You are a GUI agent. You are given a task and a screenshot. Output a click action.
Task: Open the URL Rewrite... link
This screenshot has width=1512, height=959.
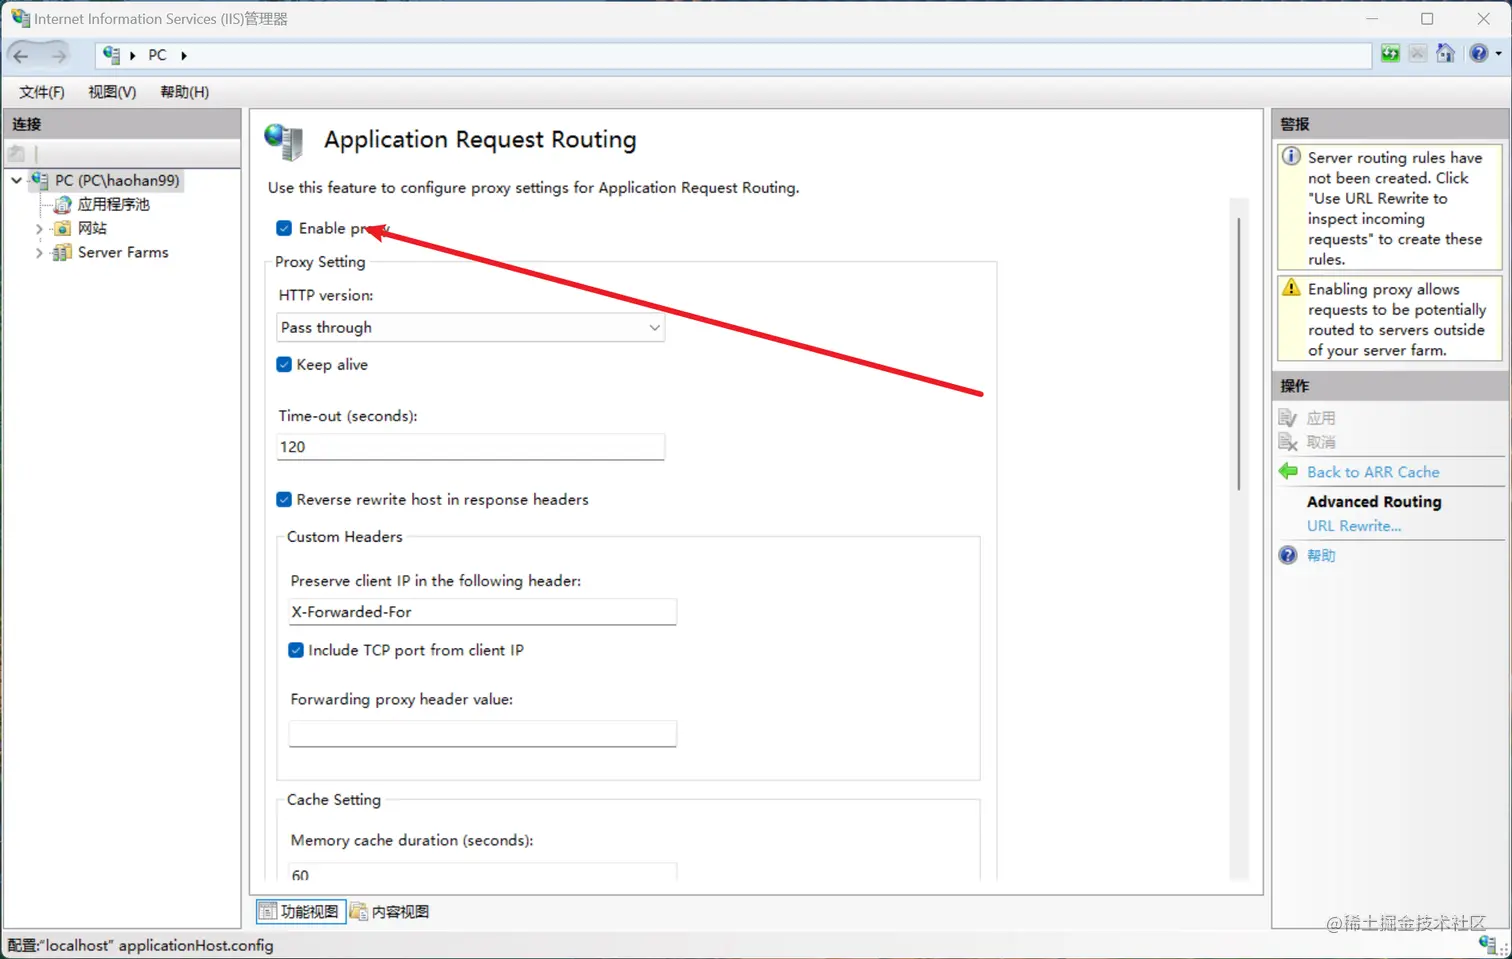[x=1354, y=526]
